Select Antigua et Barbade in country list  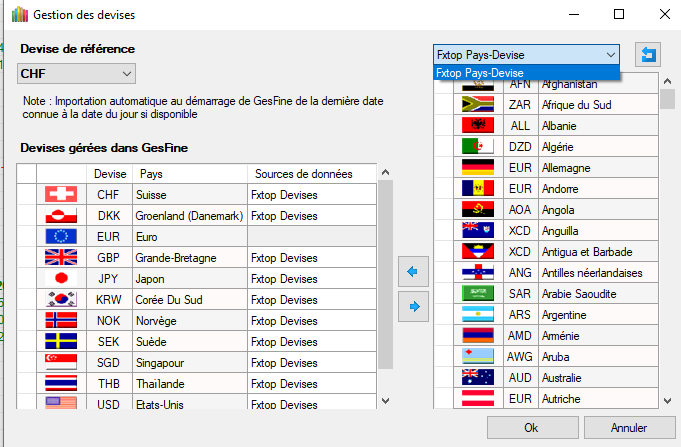pos(598,251)
